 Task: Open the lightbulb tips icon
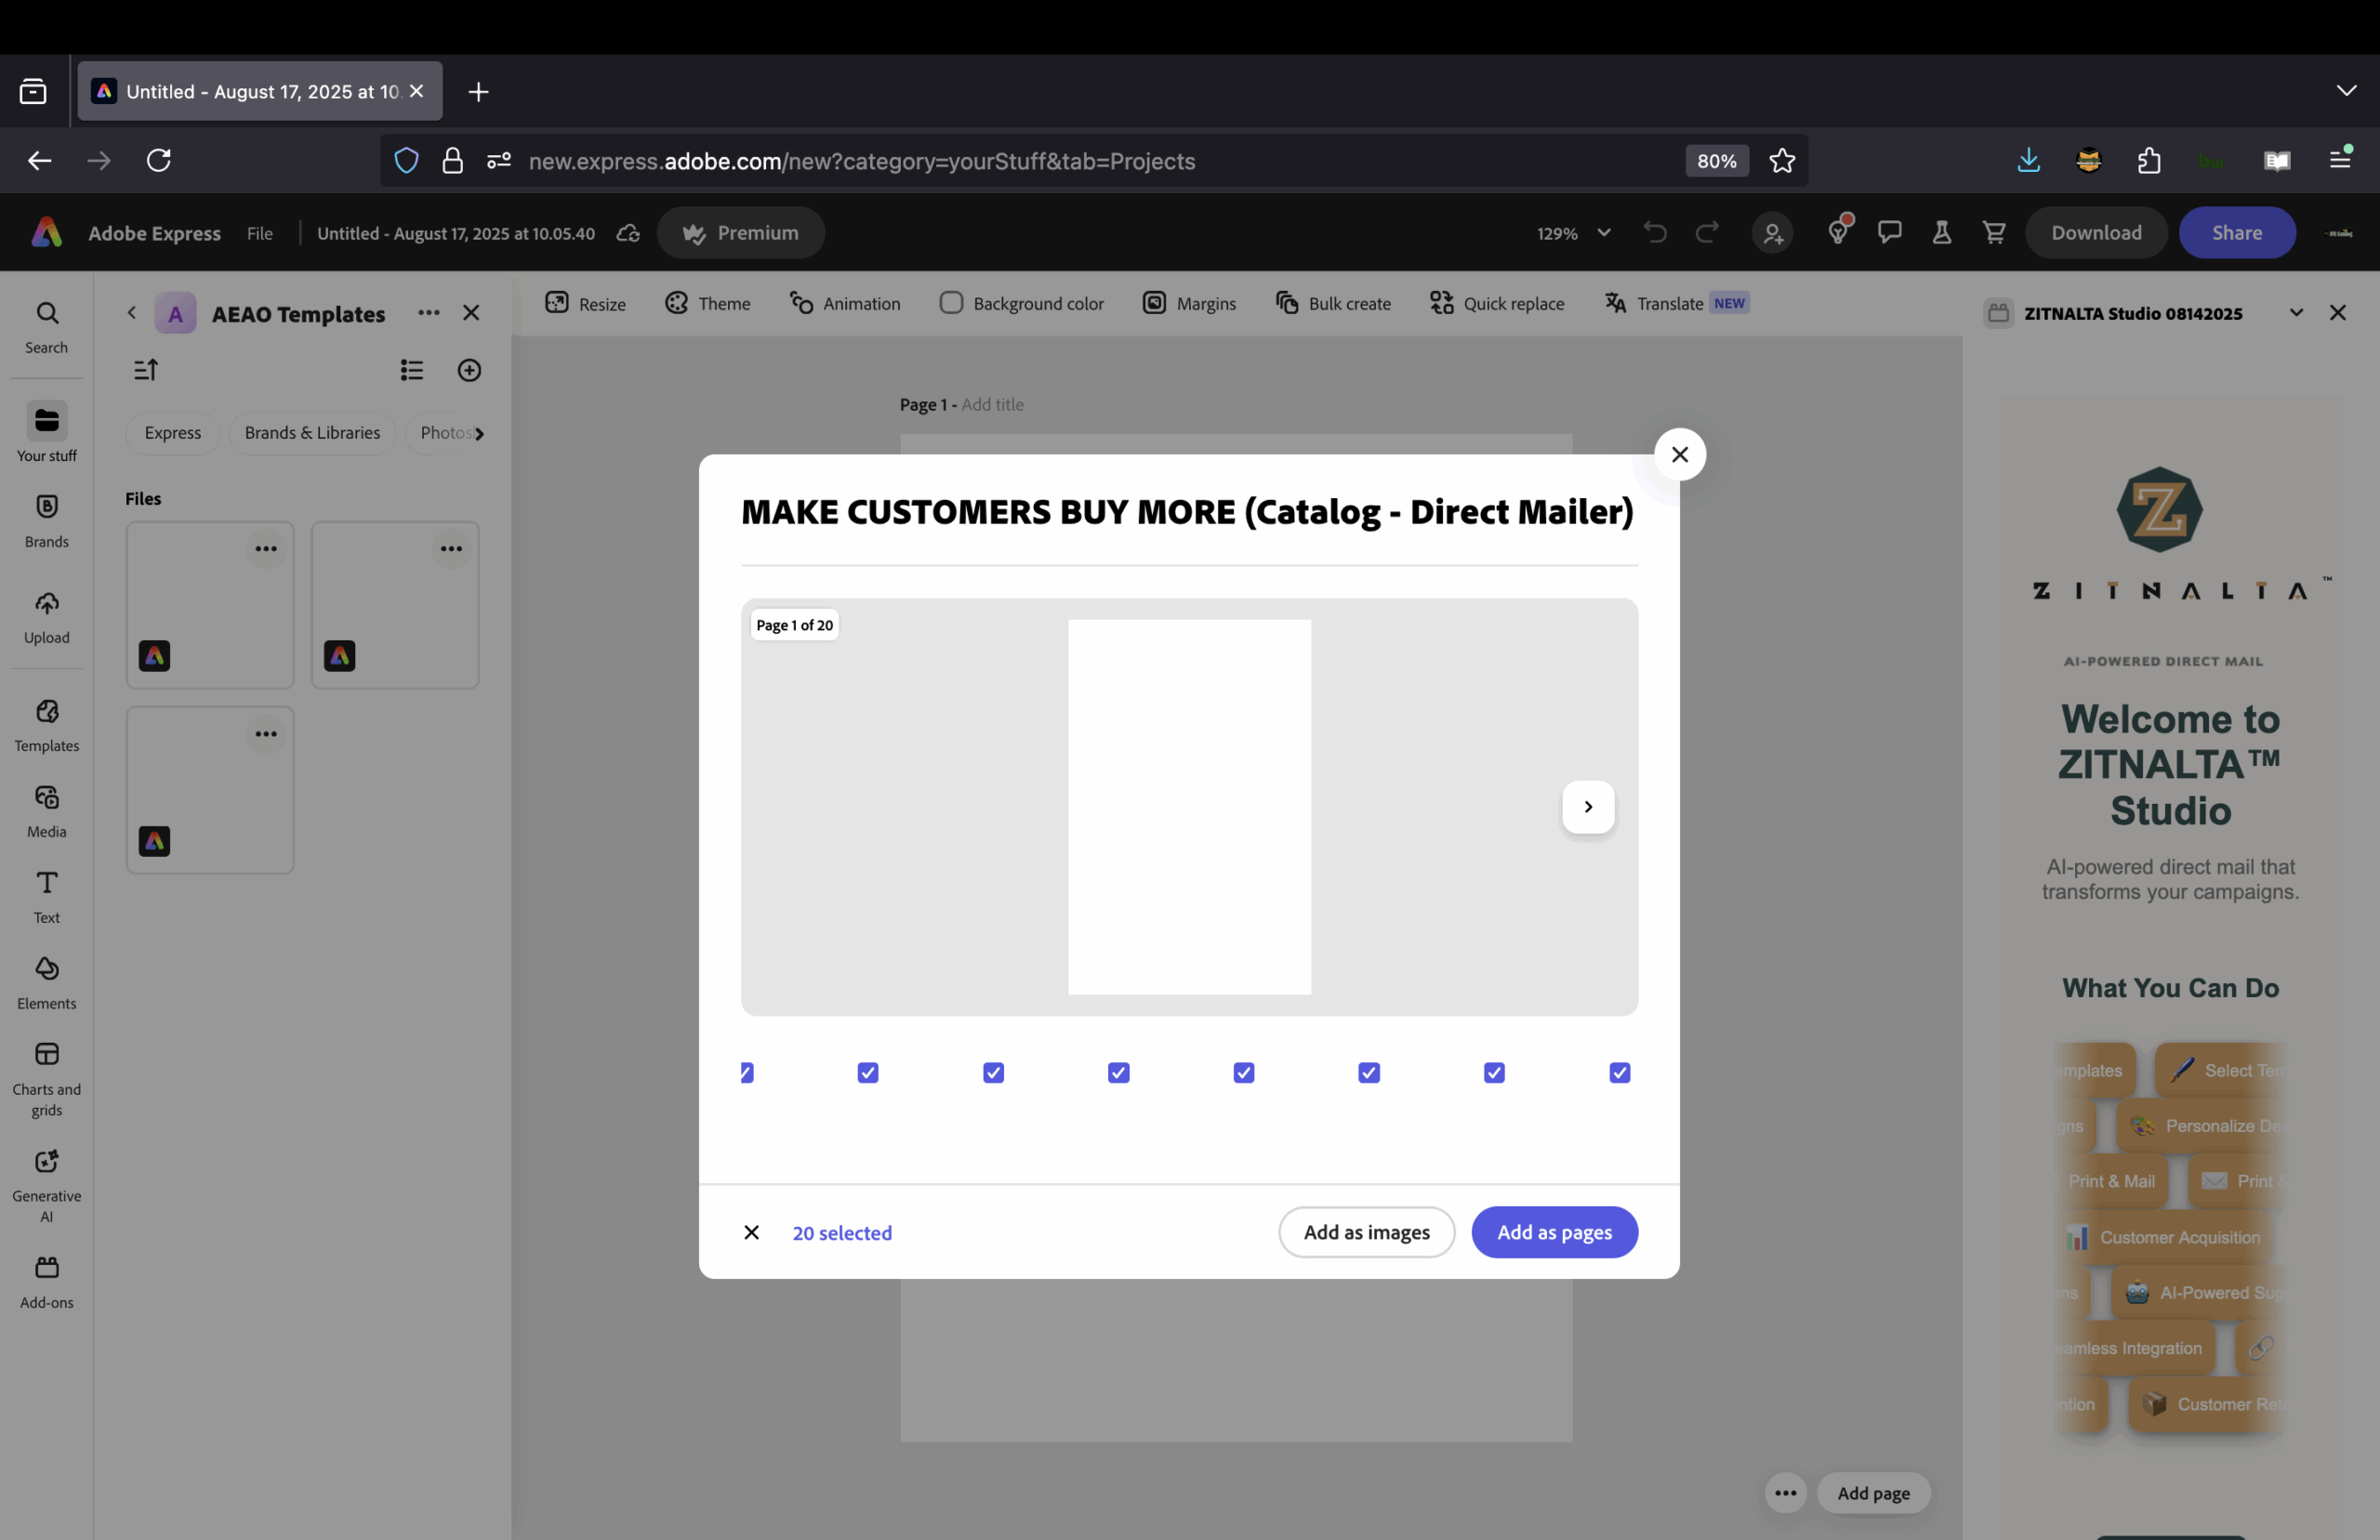click(1837, 232)
